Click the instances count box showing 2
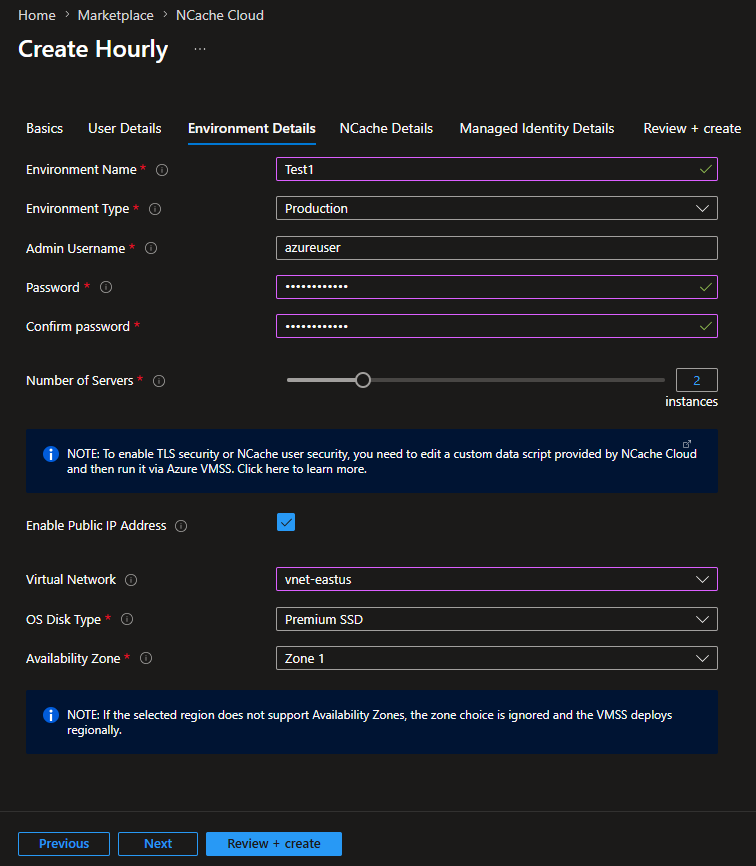Image resolution: width=756 pixels, height=866 pixels. pyautogui.click(x=696, y=380)
